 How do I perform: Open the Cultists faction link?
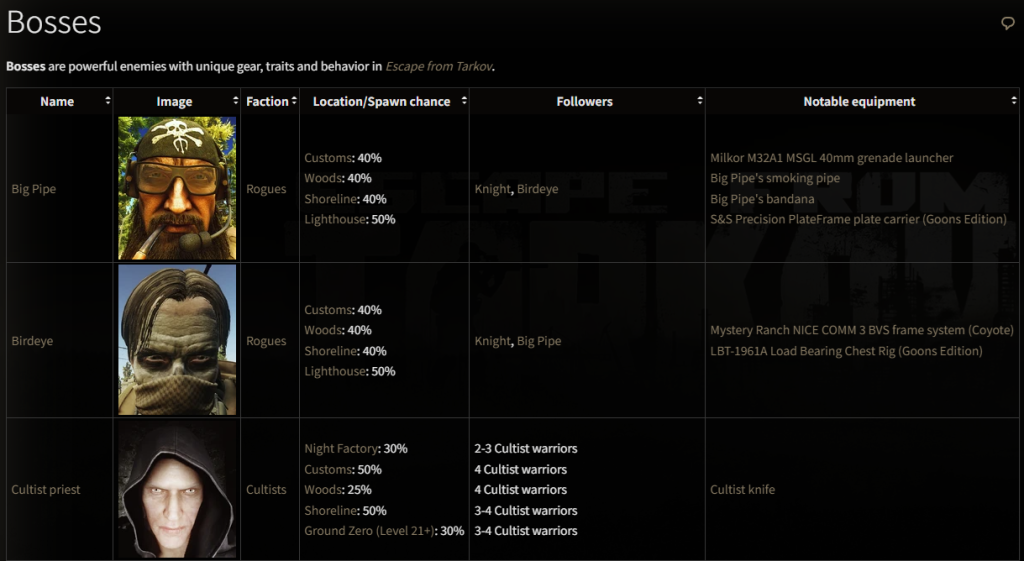266,490
